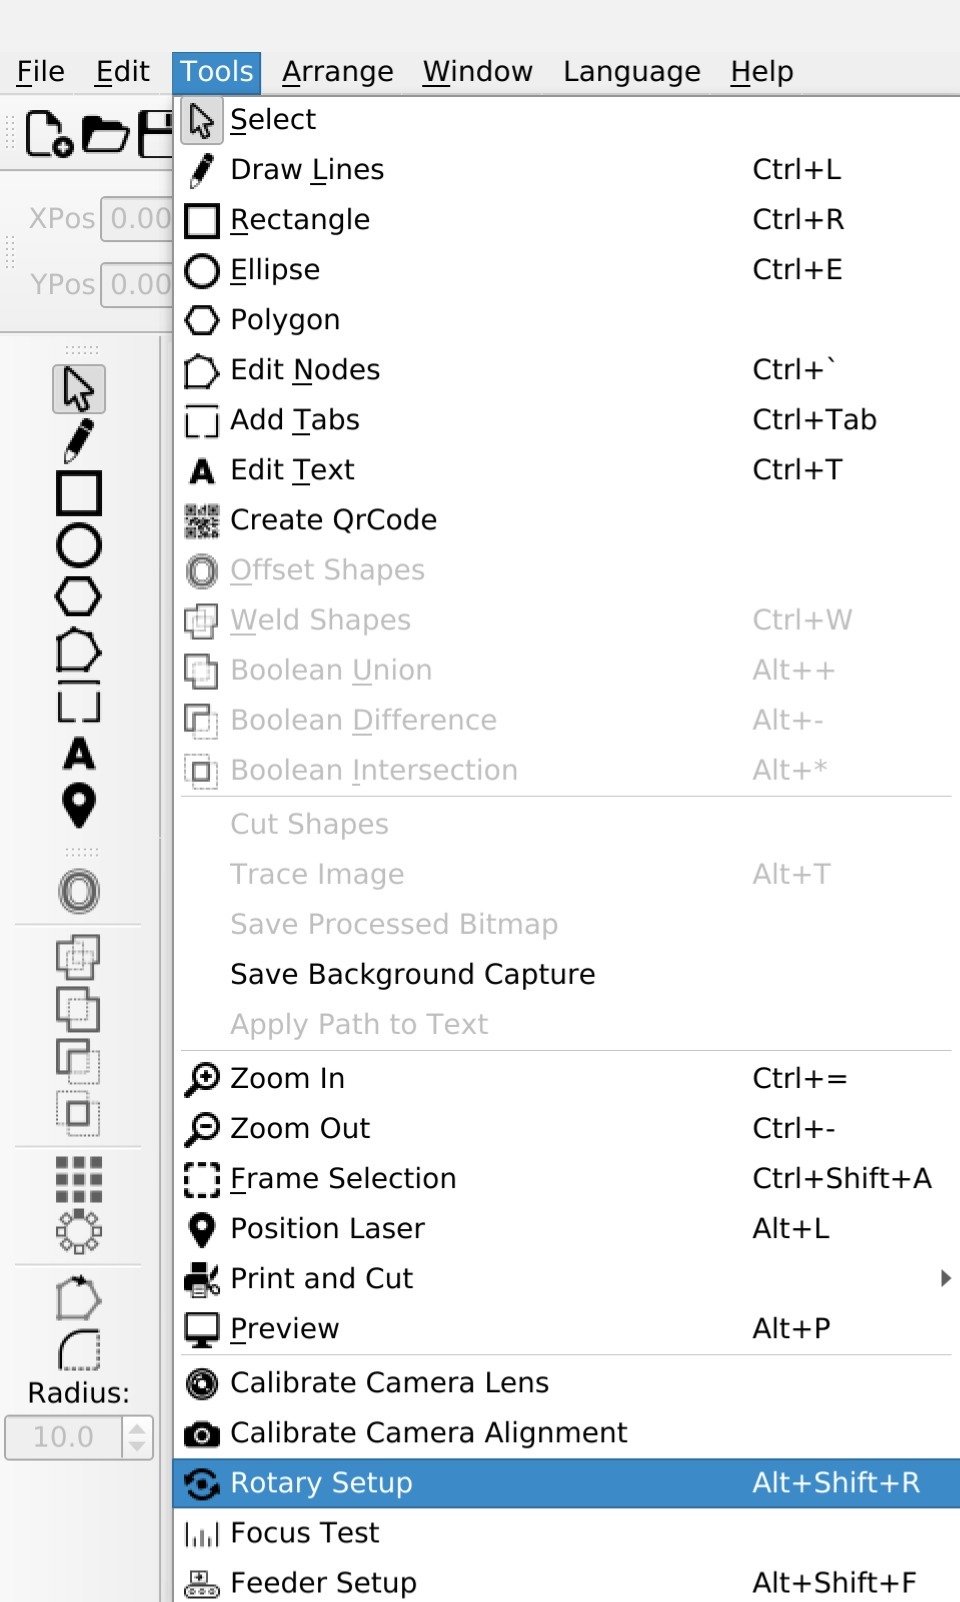Click the XPos input field
960x1602 pixels.
coord(137,218)
